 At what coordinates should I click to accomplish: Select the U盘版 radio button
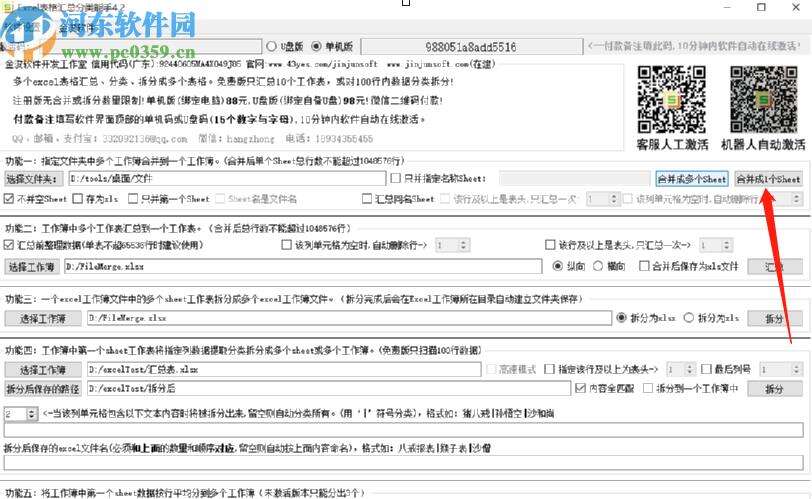[271, 47]
